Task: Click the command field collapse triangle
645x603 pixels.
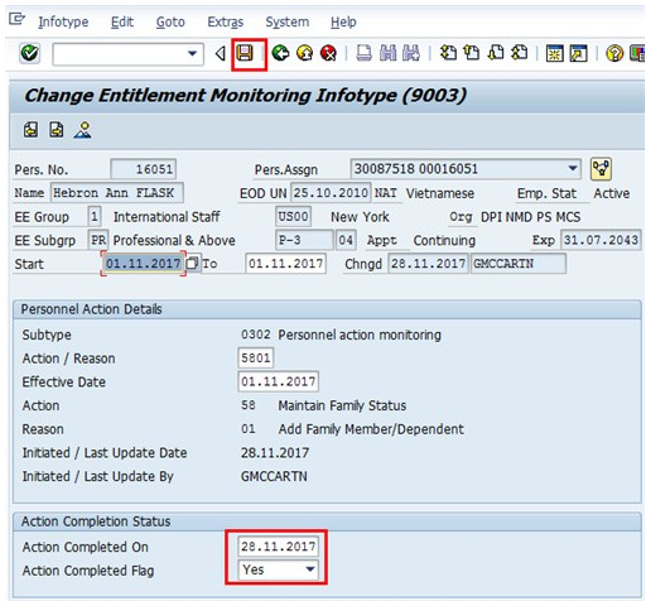Action: tap(220, 53)
